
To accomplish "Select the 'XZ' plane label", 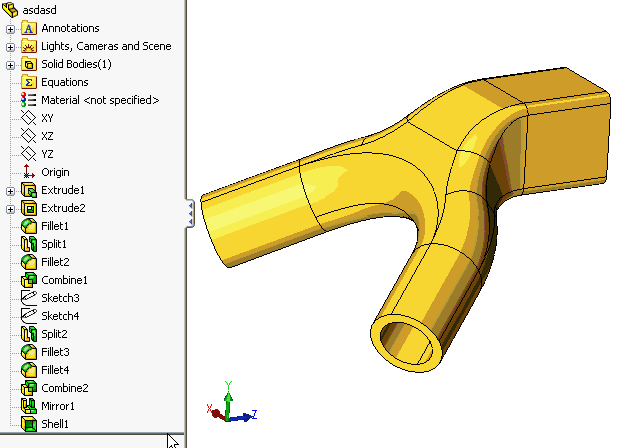I will (47, 136).
